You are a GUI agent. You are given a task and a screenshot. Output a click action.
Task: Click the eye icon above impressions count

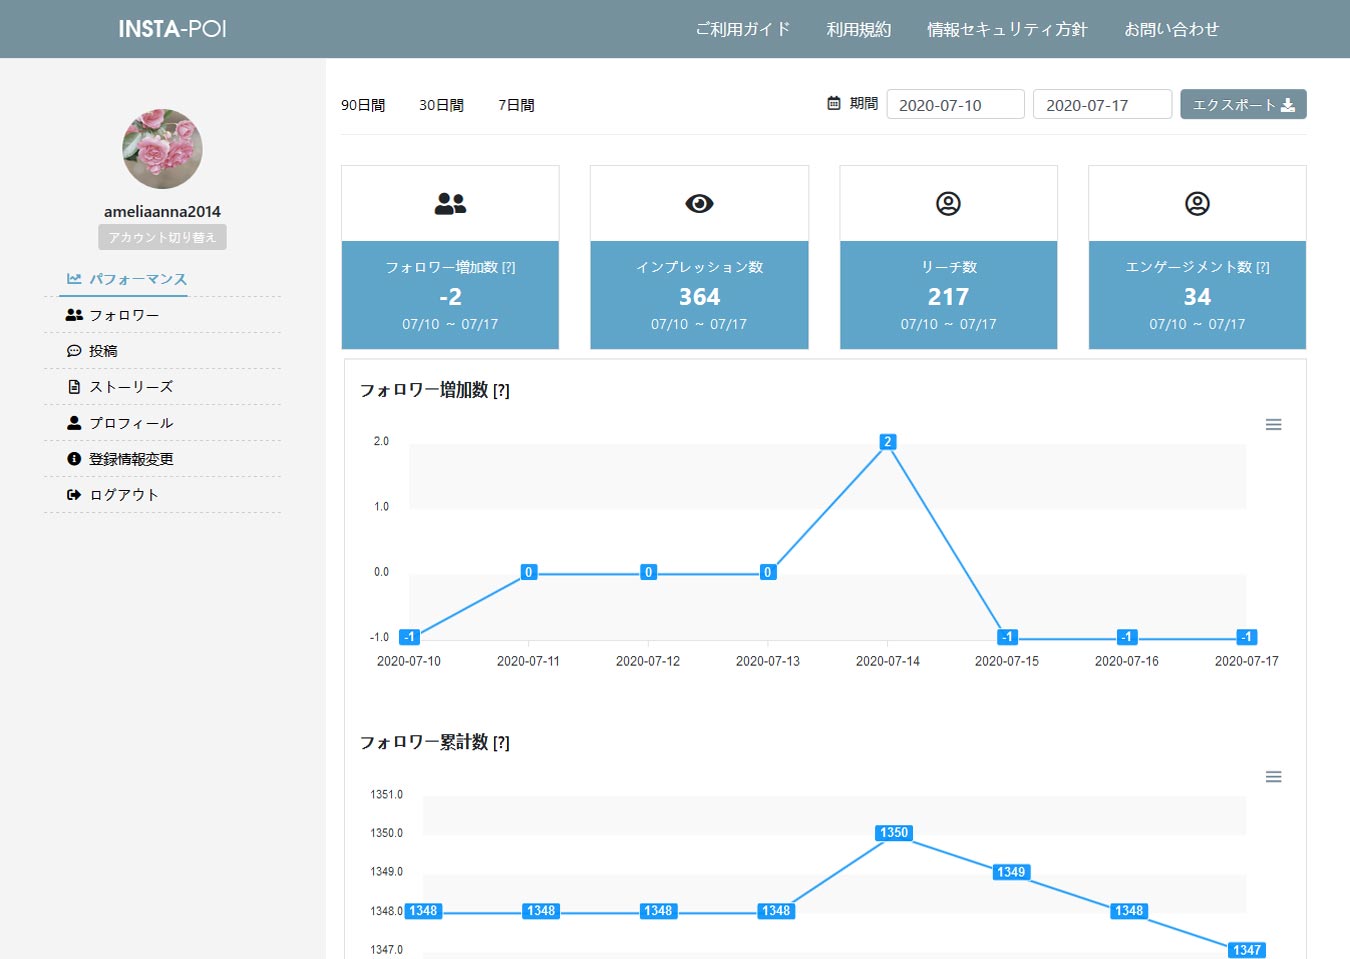point(699,204)
